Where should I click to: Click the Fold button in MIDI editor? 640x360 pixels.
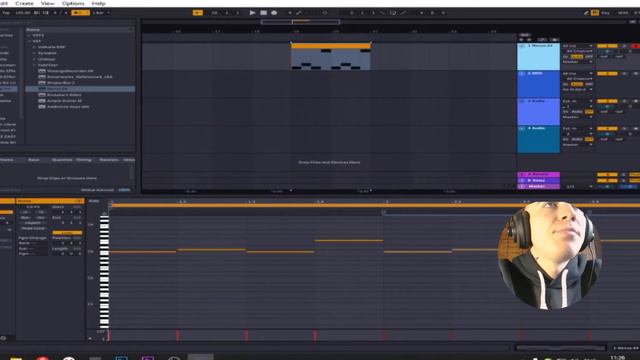click(94, 201)
